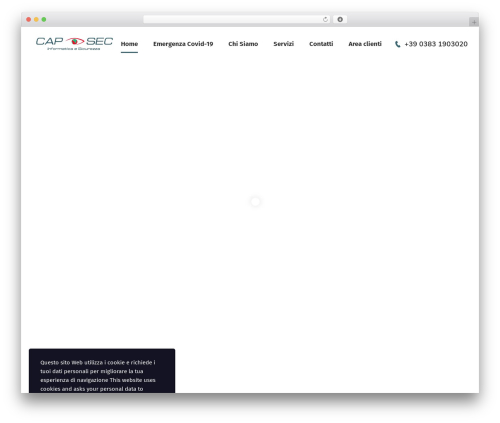Focus the browser address bar

click(x=237, y=20)
